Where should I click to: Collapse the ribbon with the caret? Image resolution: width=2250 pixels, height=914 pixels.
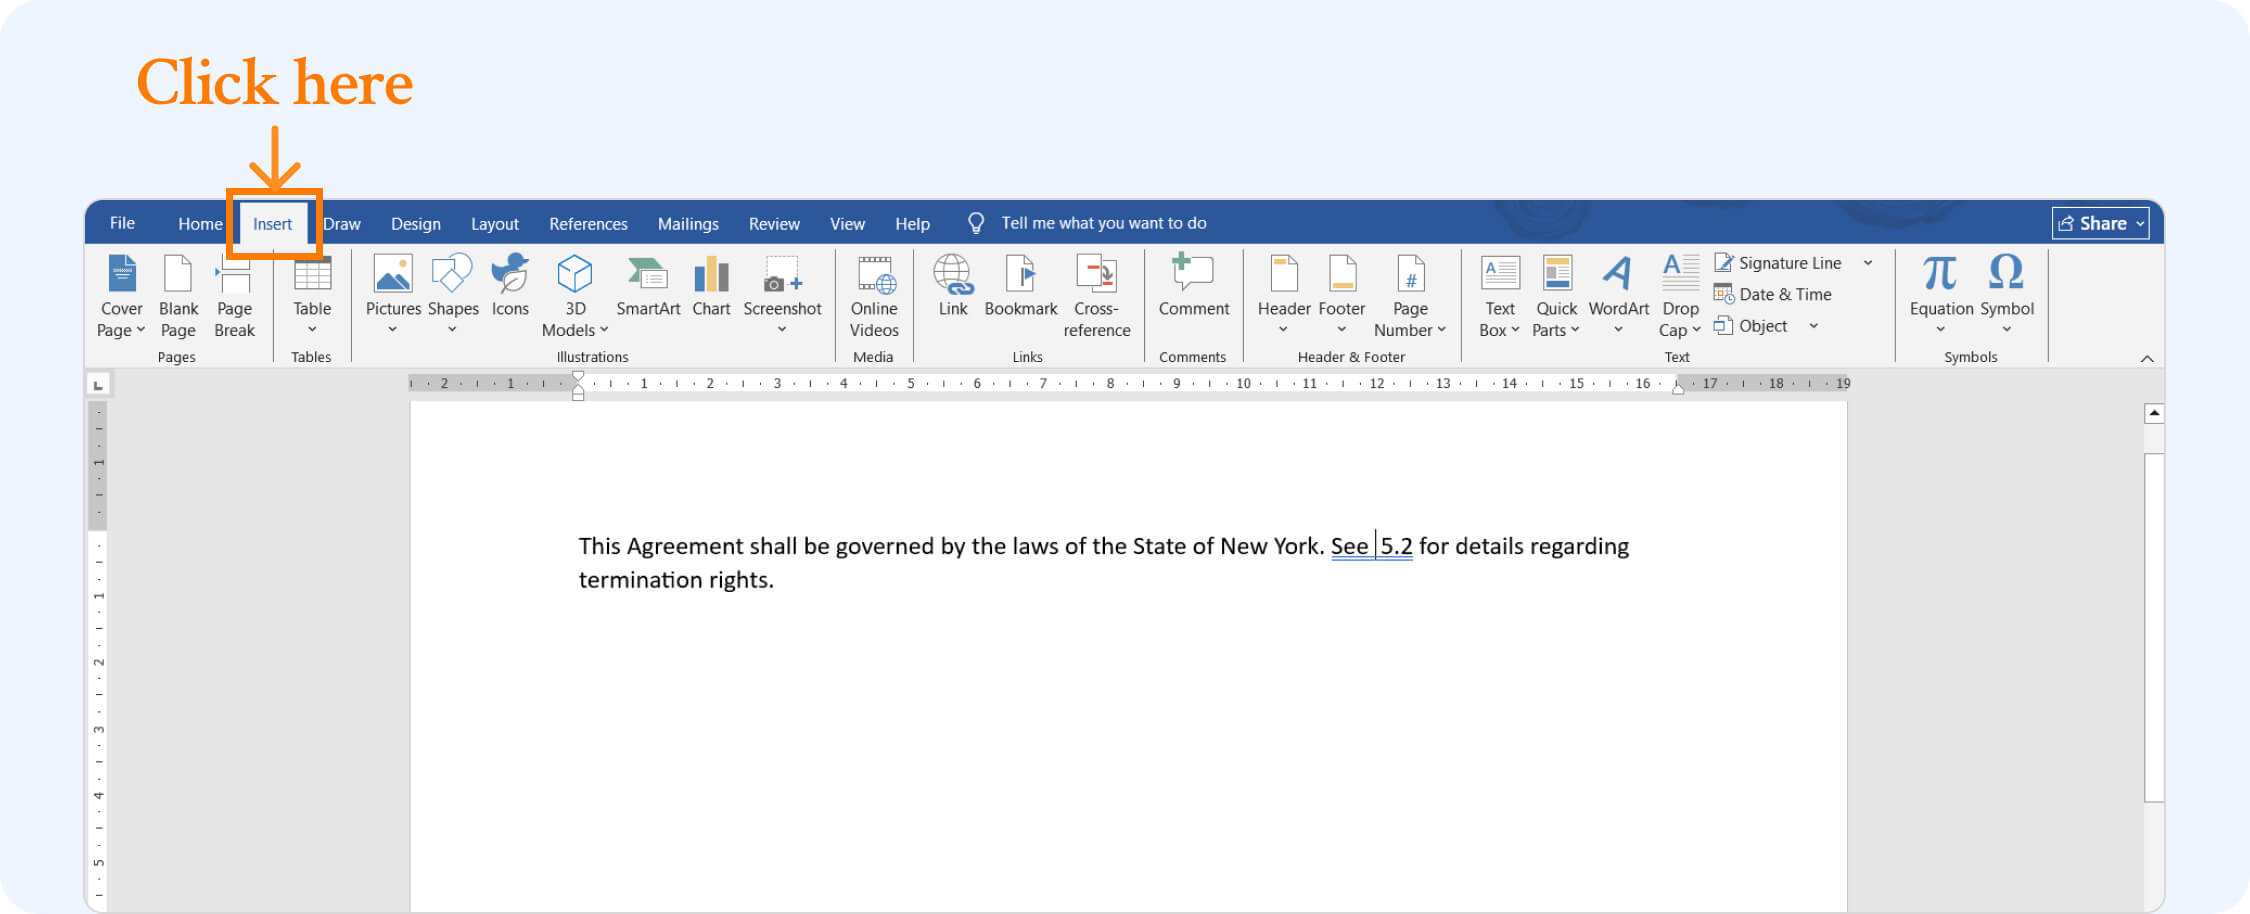pos(2146,359)
